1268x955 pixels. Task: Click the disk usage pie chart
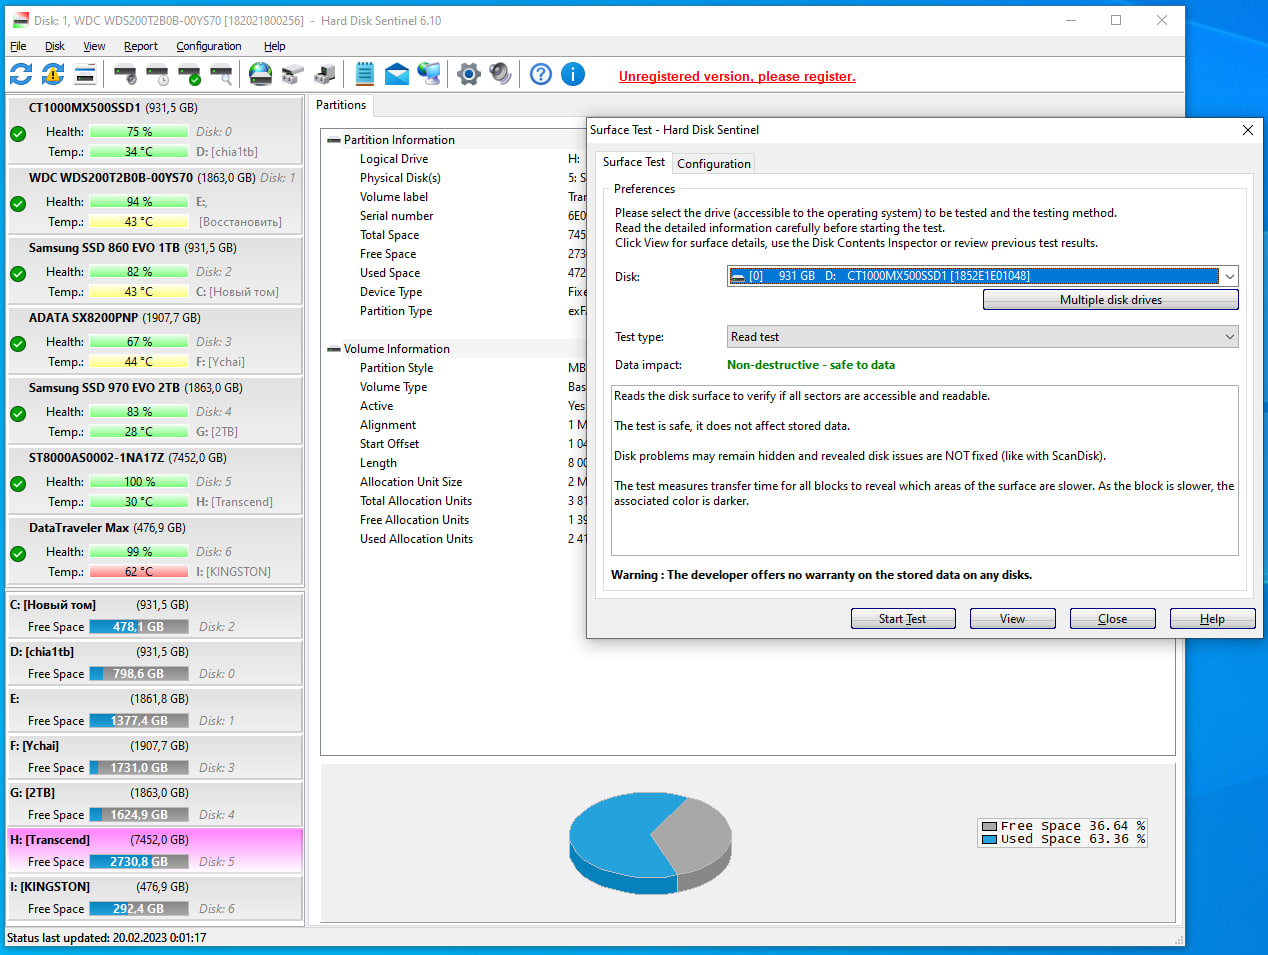pos(650,842)
